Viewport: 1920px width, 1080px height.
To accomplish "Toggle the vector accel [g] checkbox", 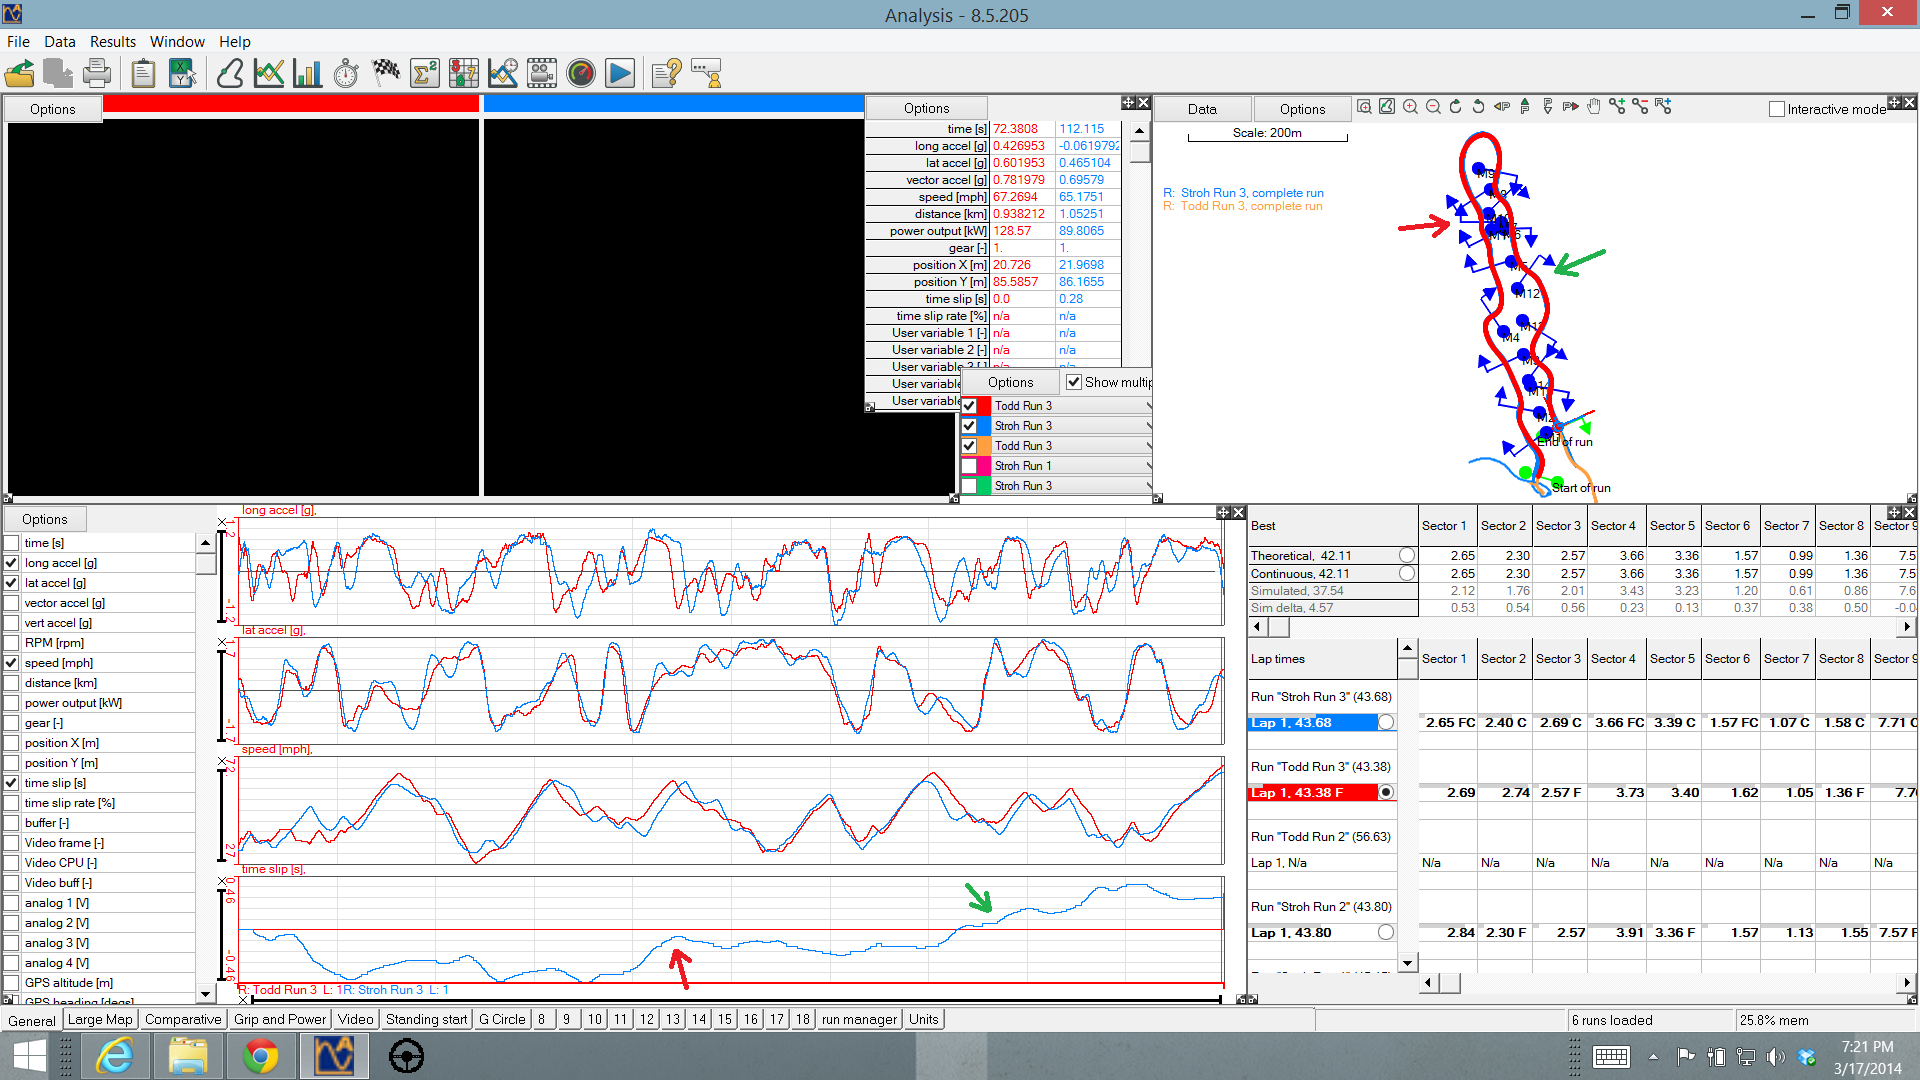I will (12, 603).
